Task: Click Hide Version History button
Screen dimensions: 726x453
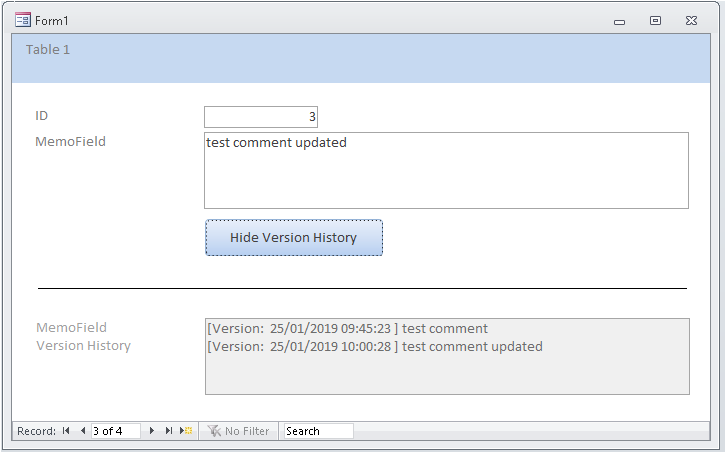Action: point(294,238)
